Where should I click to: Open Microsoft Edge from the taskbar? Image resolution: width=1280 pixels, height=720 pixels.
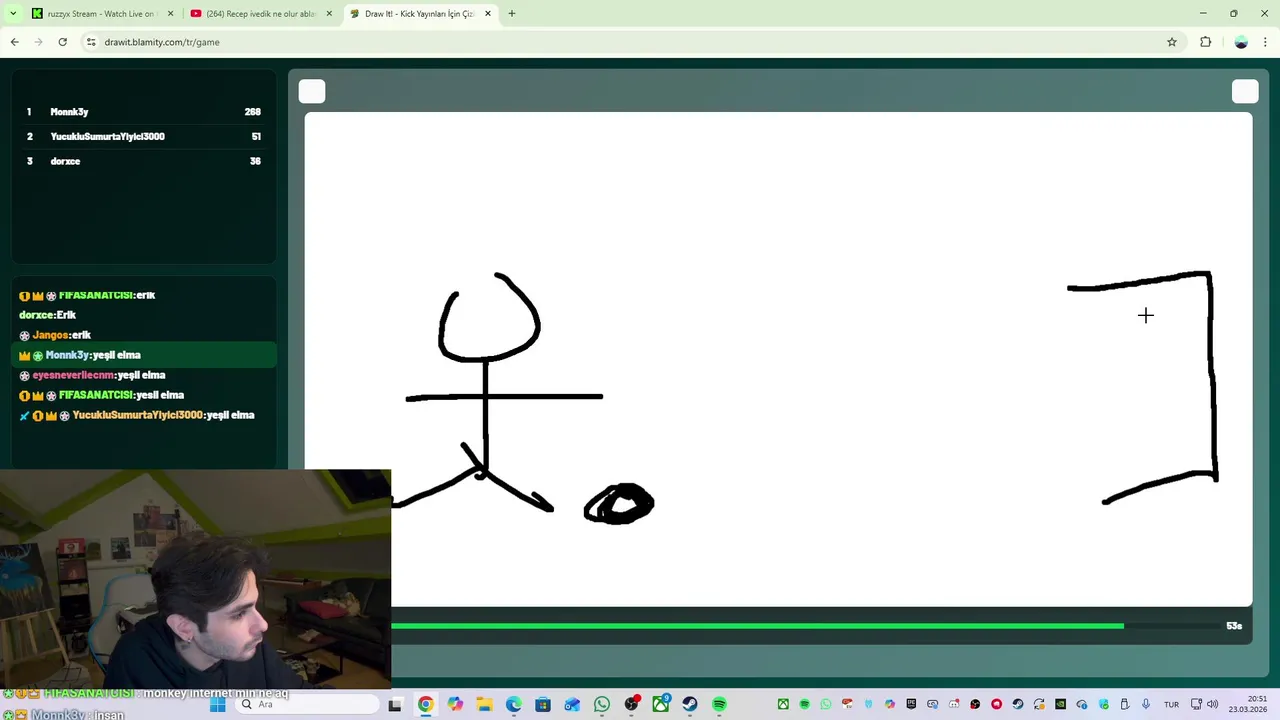(514, 705)
